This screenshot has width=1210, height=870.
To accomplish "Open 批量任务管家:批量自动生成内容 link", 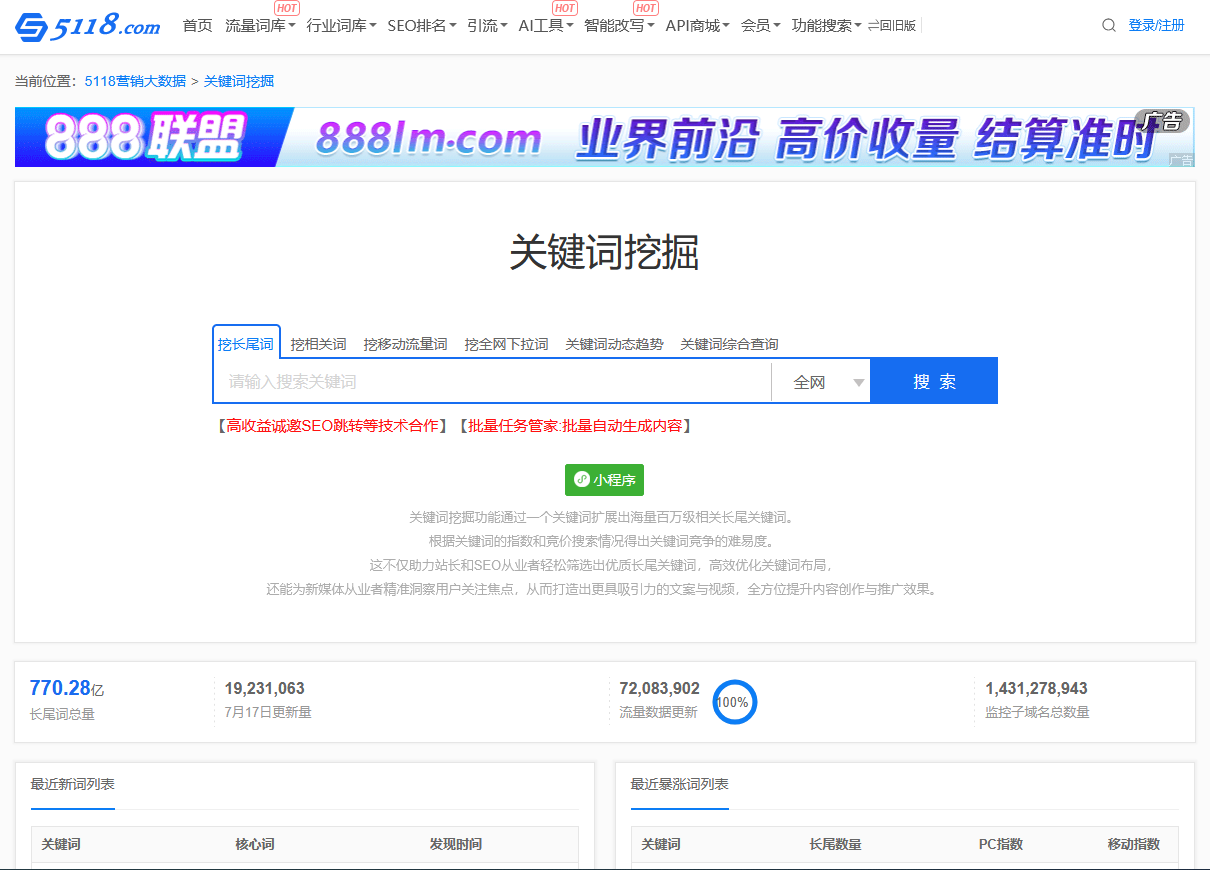I will (575, 426).
